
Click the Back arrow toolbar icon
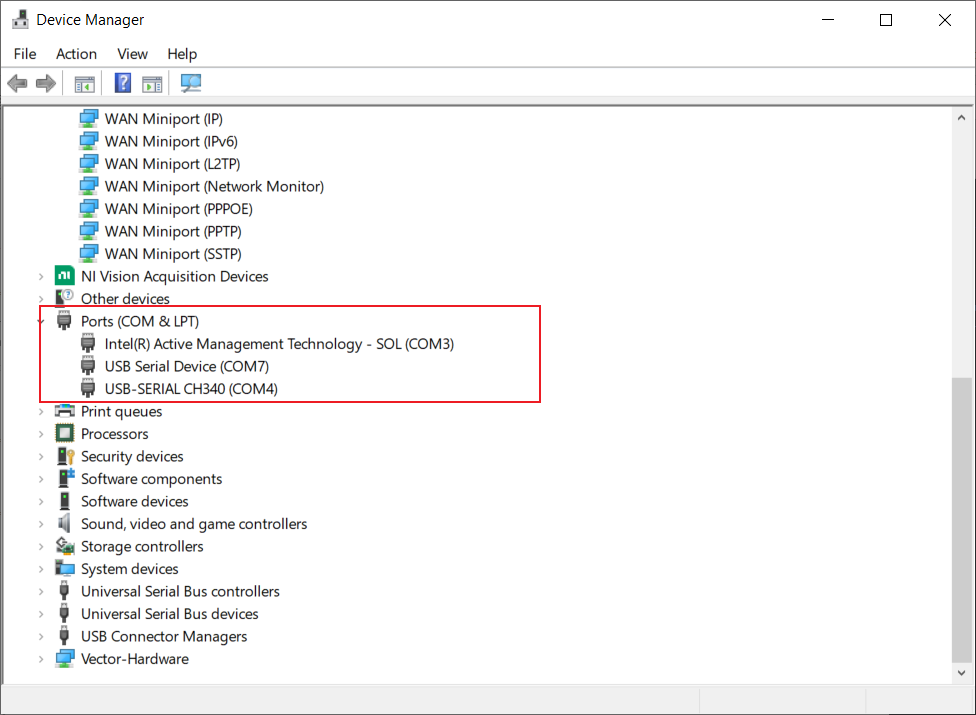coord(17,83)
